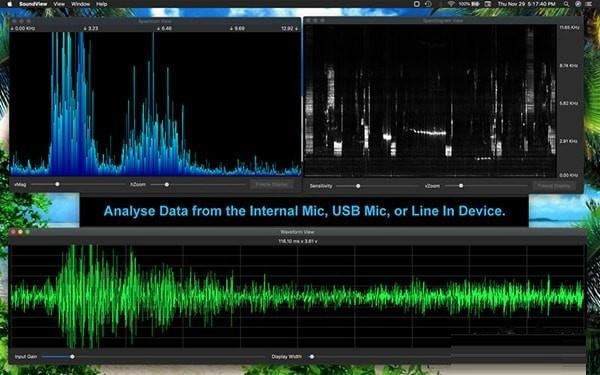The width and height of the screenshot is (600, 375).
Task: Click the Sensitivity slider handle
Action: tap(358, 186)
